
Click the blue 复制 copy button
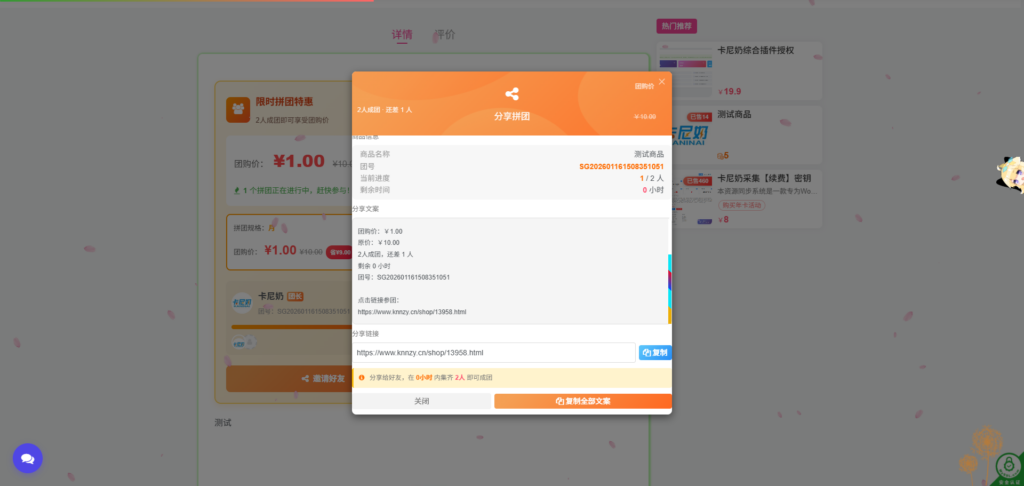pyautogui.click(x=655, y=353)
